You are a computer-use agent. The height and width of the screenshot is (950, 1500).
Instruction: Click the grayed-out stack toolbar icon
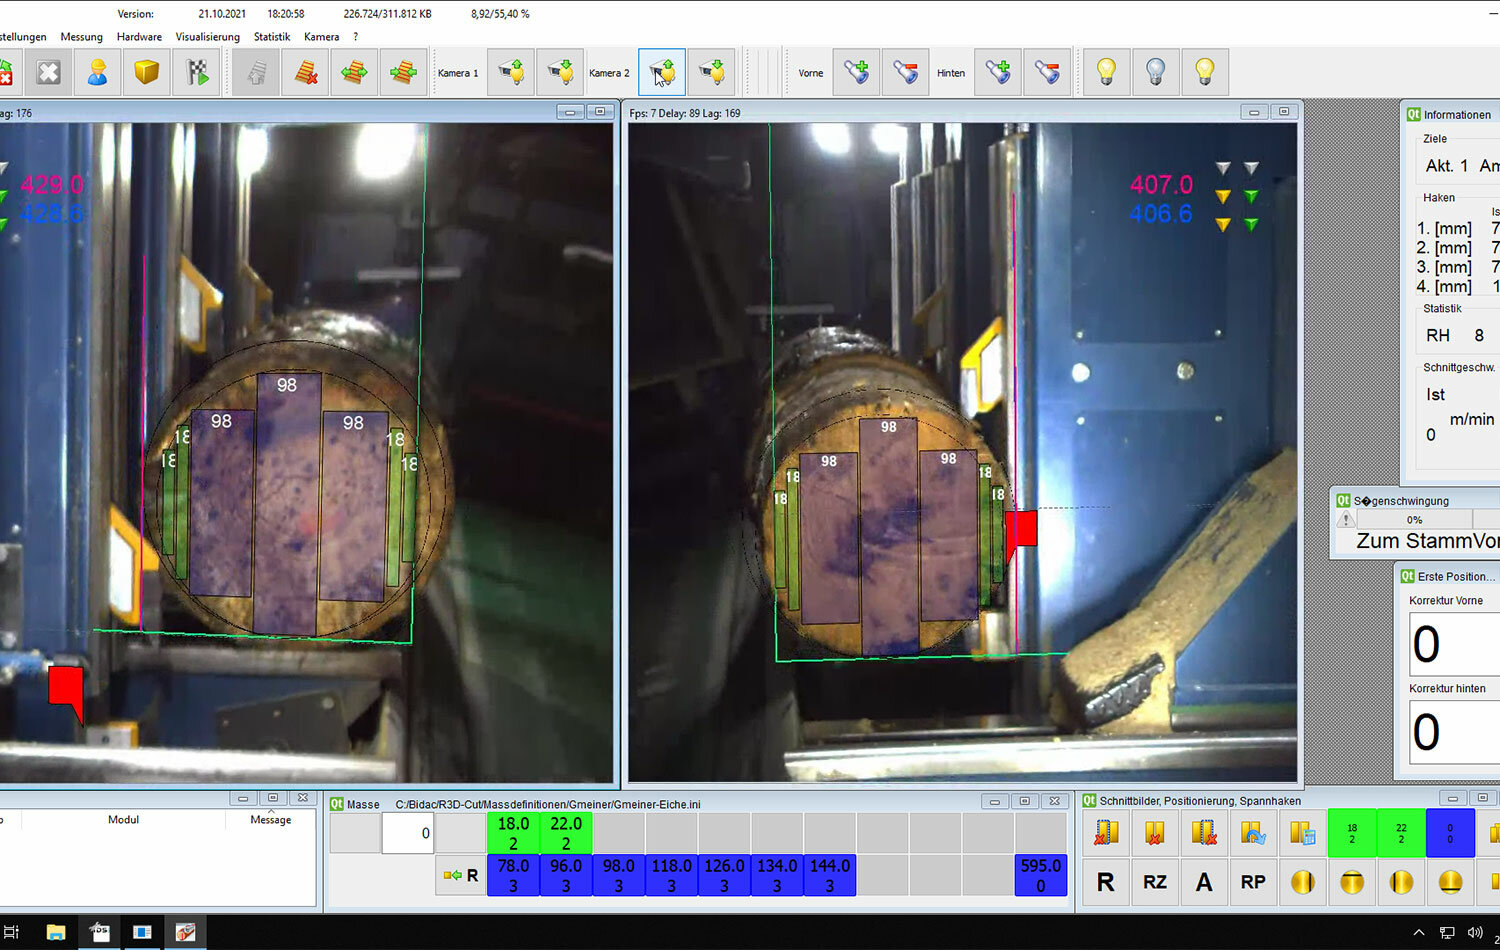tap(256, 72)
